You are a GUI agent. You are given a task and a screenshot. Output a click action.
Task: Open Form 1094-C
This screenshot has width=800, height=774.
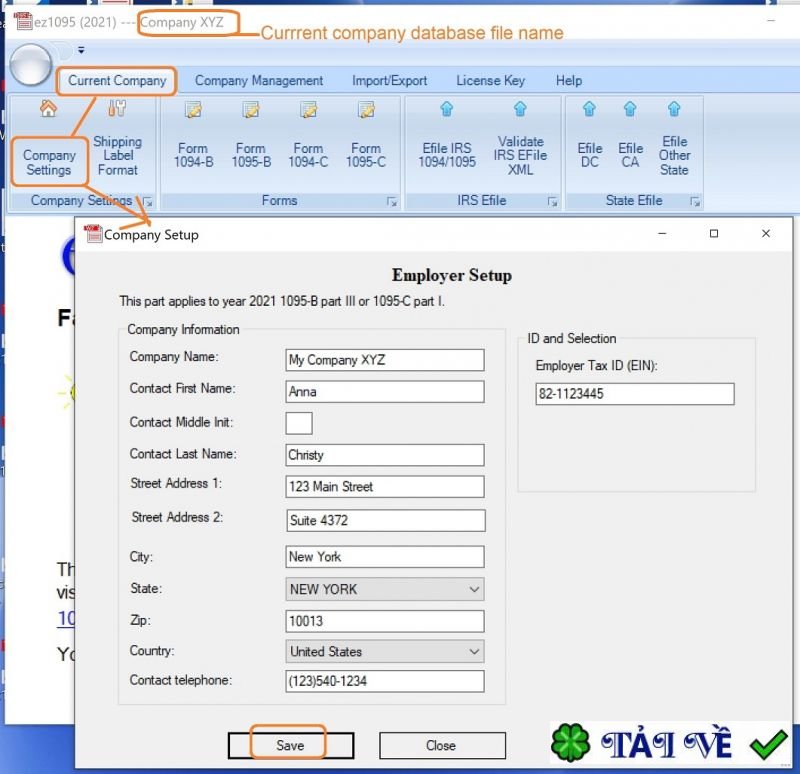point(309,142)
